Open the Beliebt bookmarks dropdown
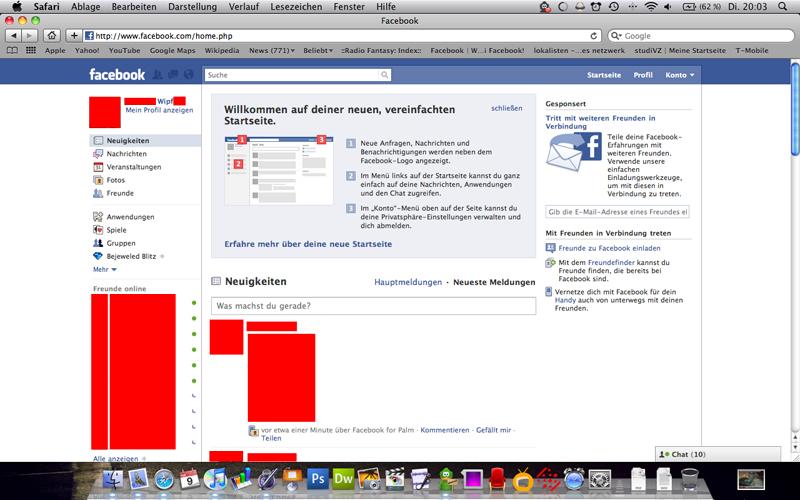This screenshot has width=800, height=500. tap(318, 51)
